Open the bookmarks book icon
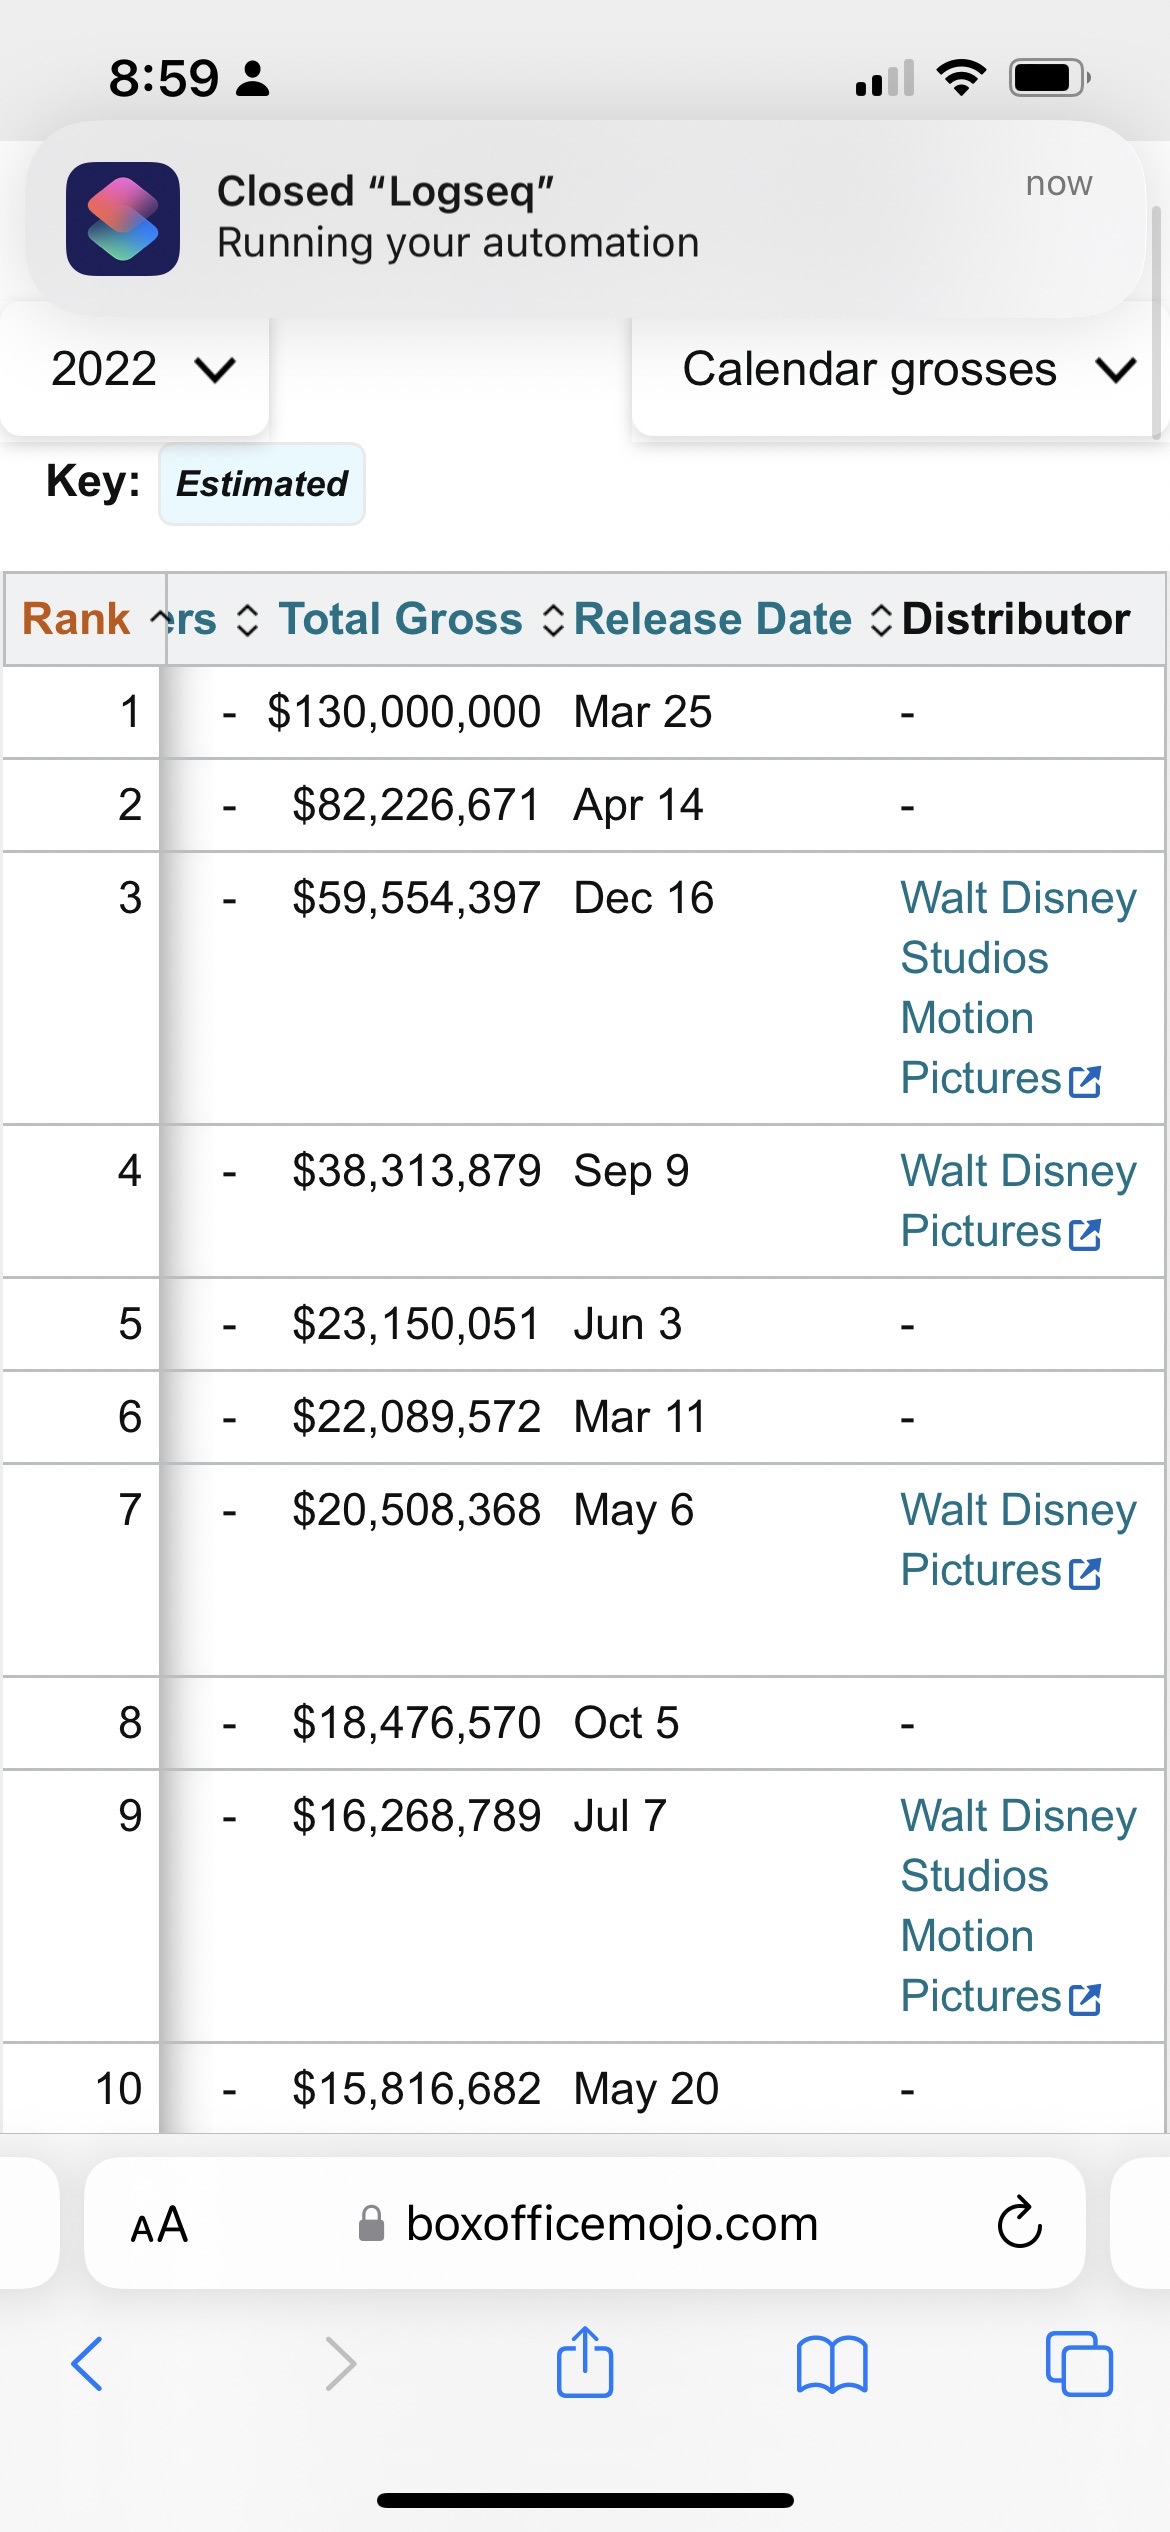Viewport: 1170px width, 2532px height. [x=832, y=2364]
